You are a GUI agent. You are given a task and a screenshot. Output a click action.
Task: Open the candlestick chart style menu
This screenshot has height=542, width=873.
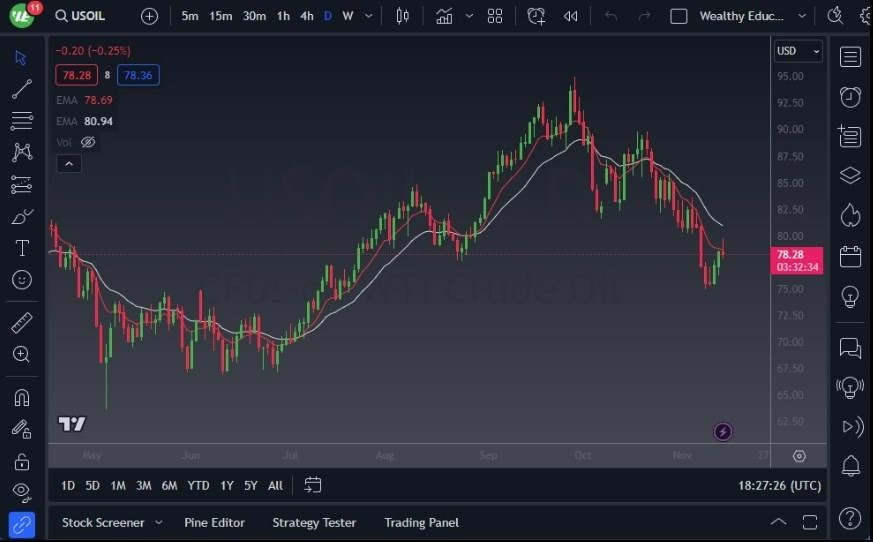click(403, 16)
